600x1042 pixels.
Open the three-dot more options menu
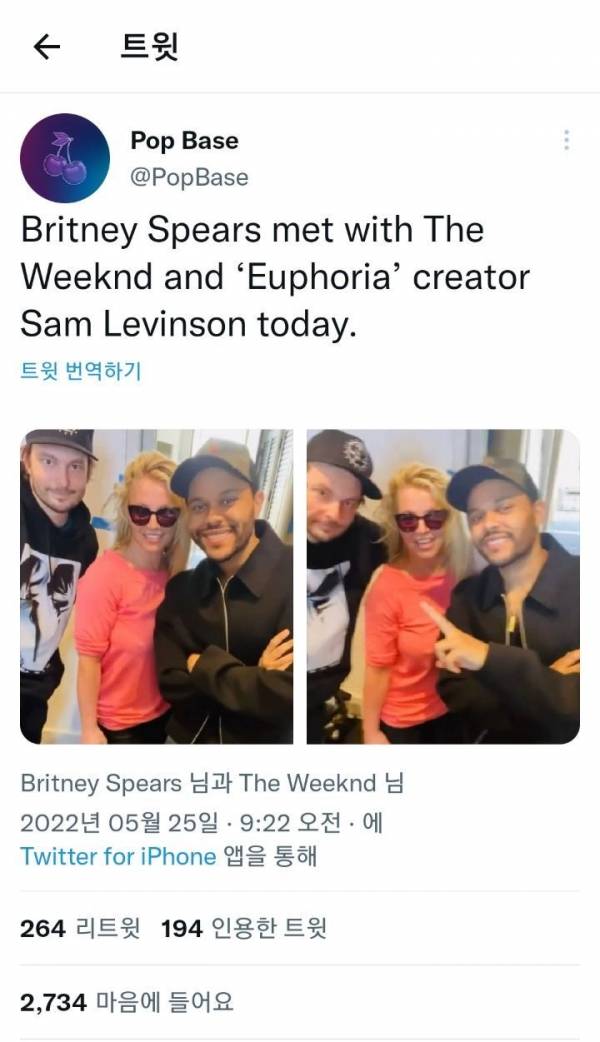[566, 140]
